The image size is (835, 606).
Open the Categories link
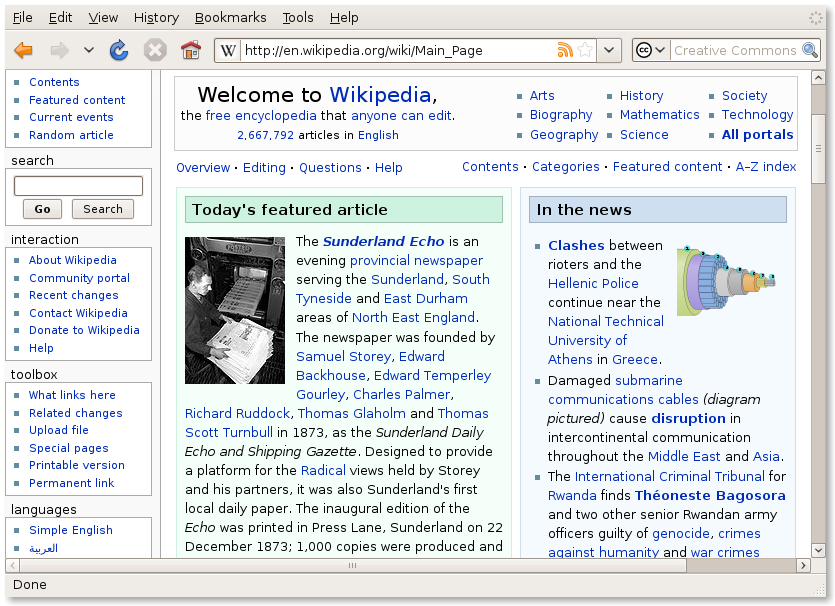click(566, 167)
